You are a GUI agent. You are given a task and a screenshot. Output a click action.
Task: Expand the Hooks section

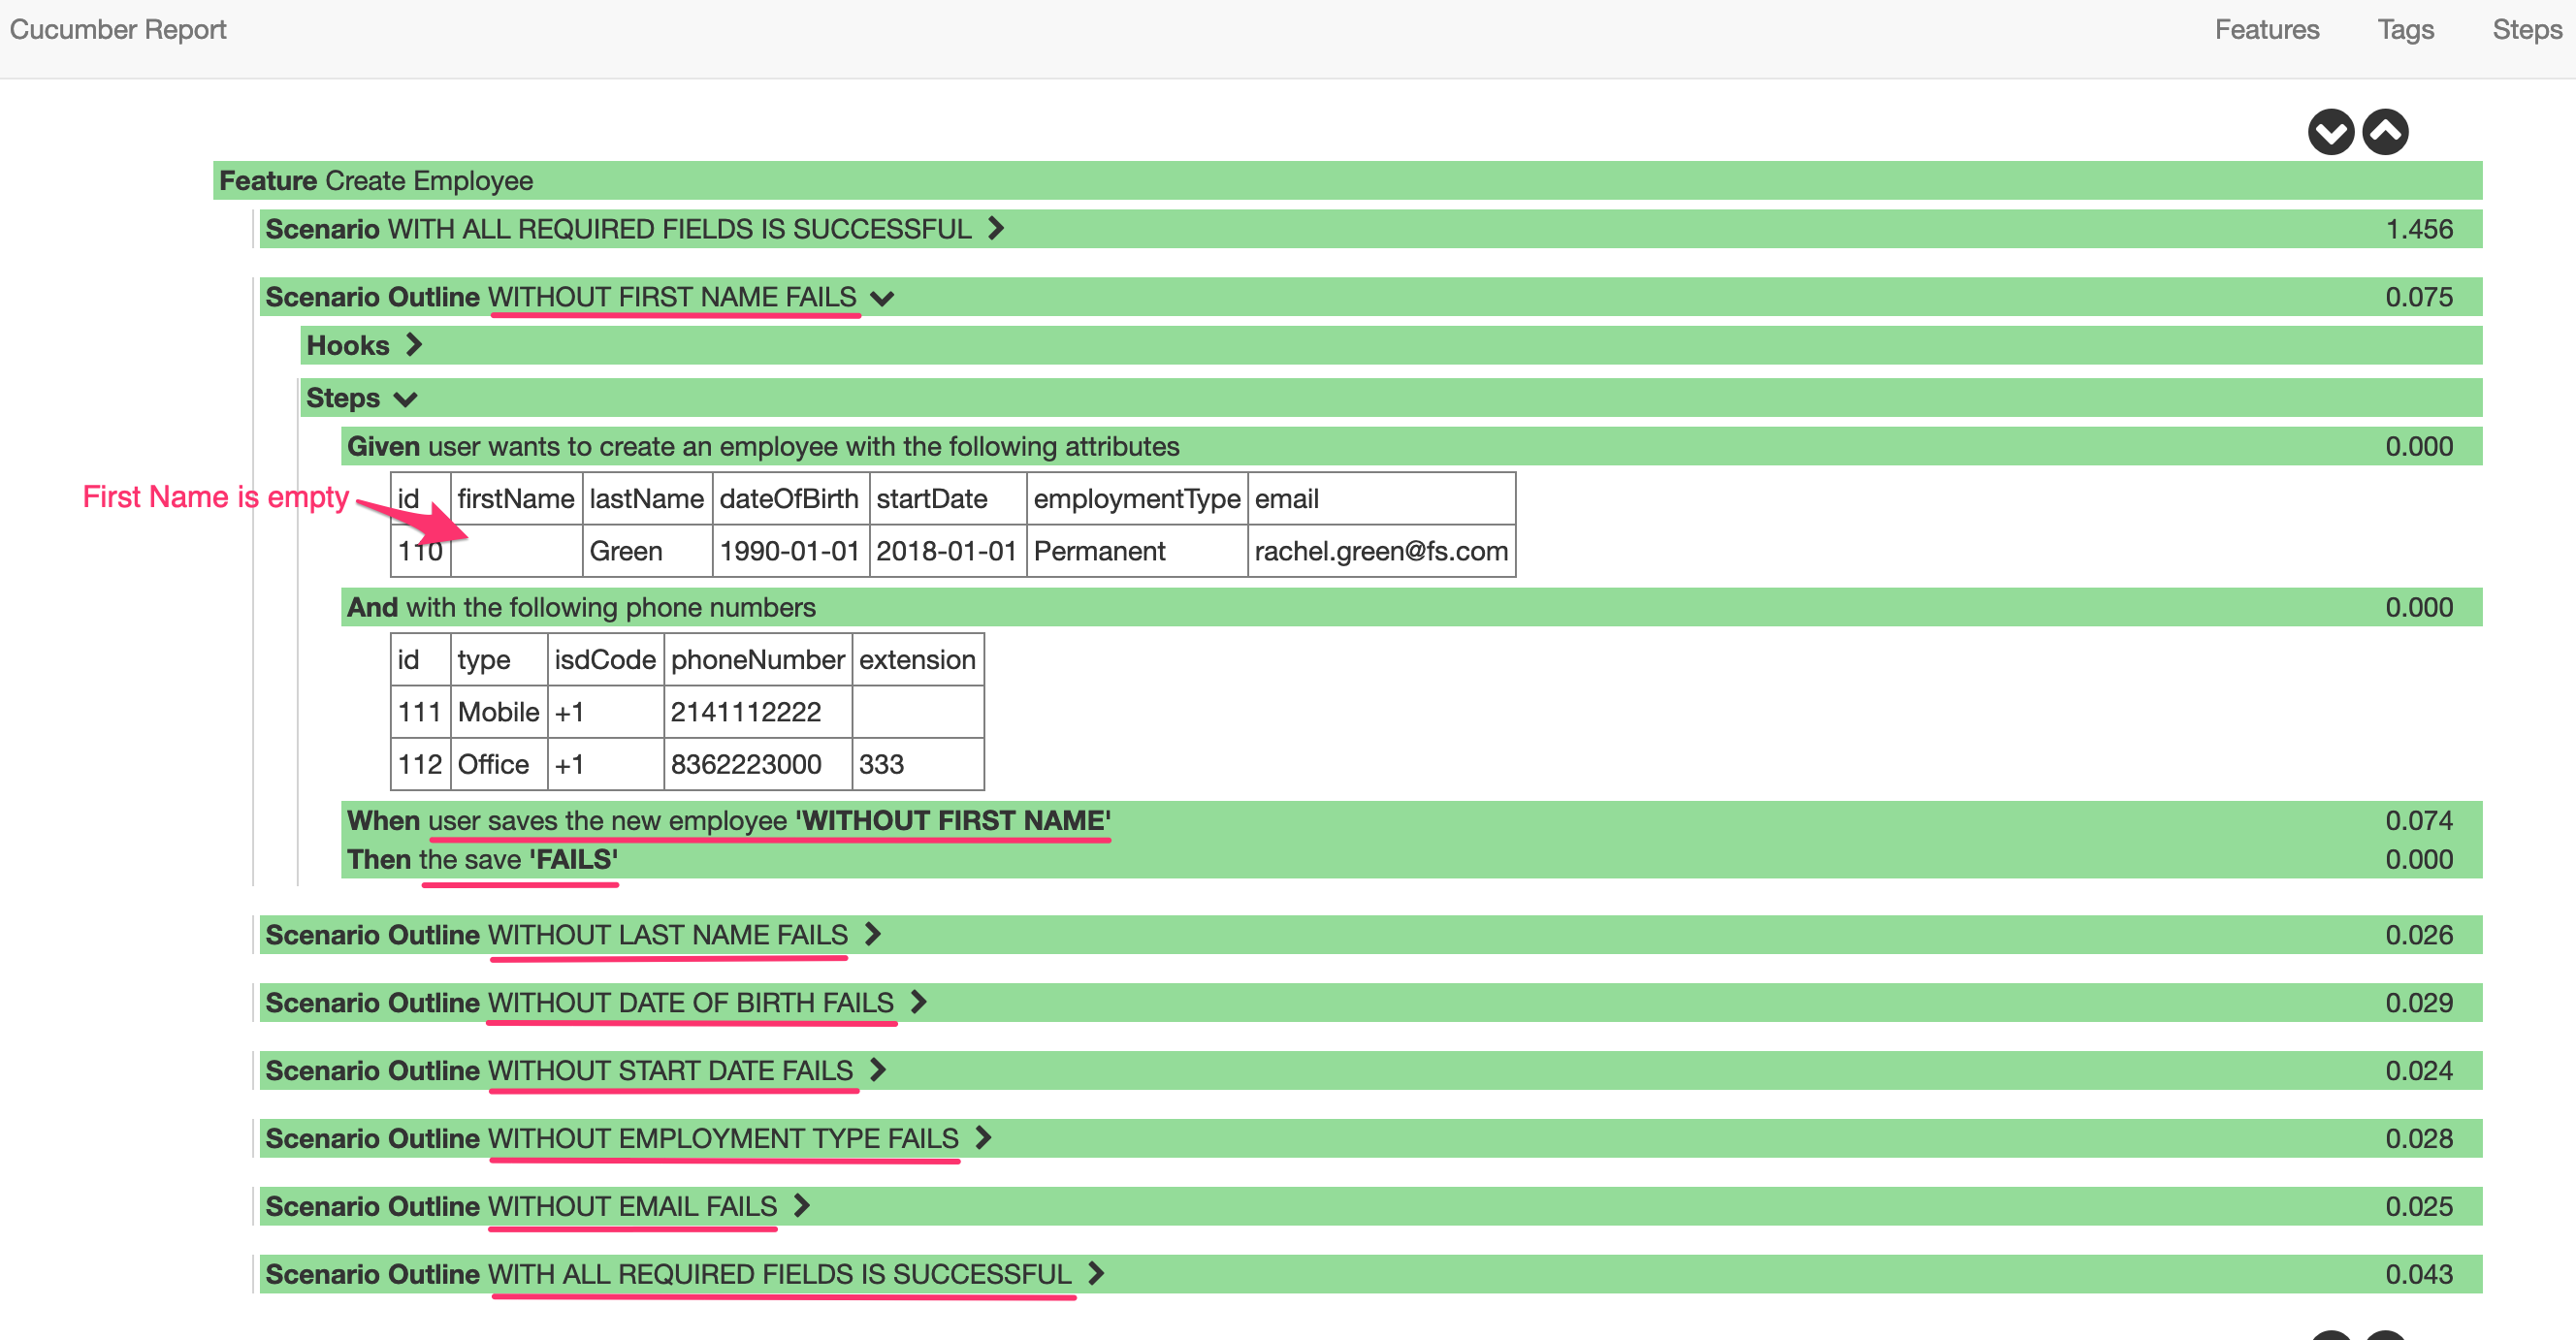point(412,344)
